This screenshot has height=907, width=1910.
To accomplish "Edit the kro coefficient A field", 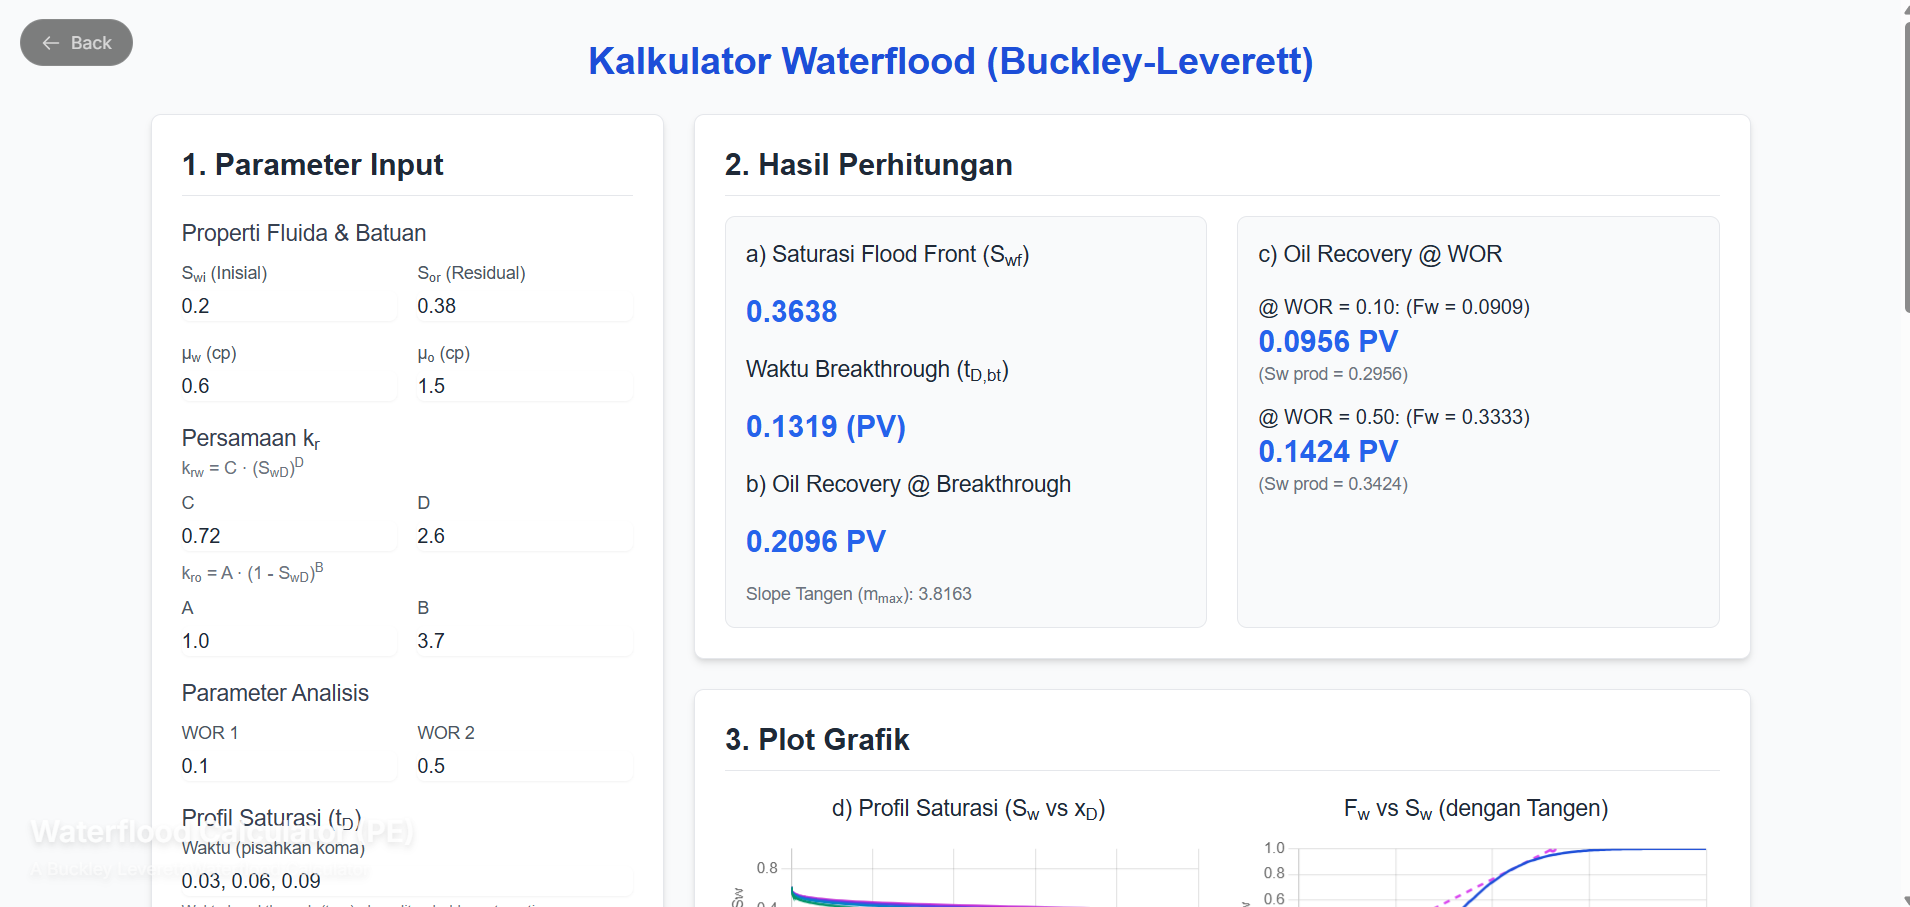I will coord(289,641).
